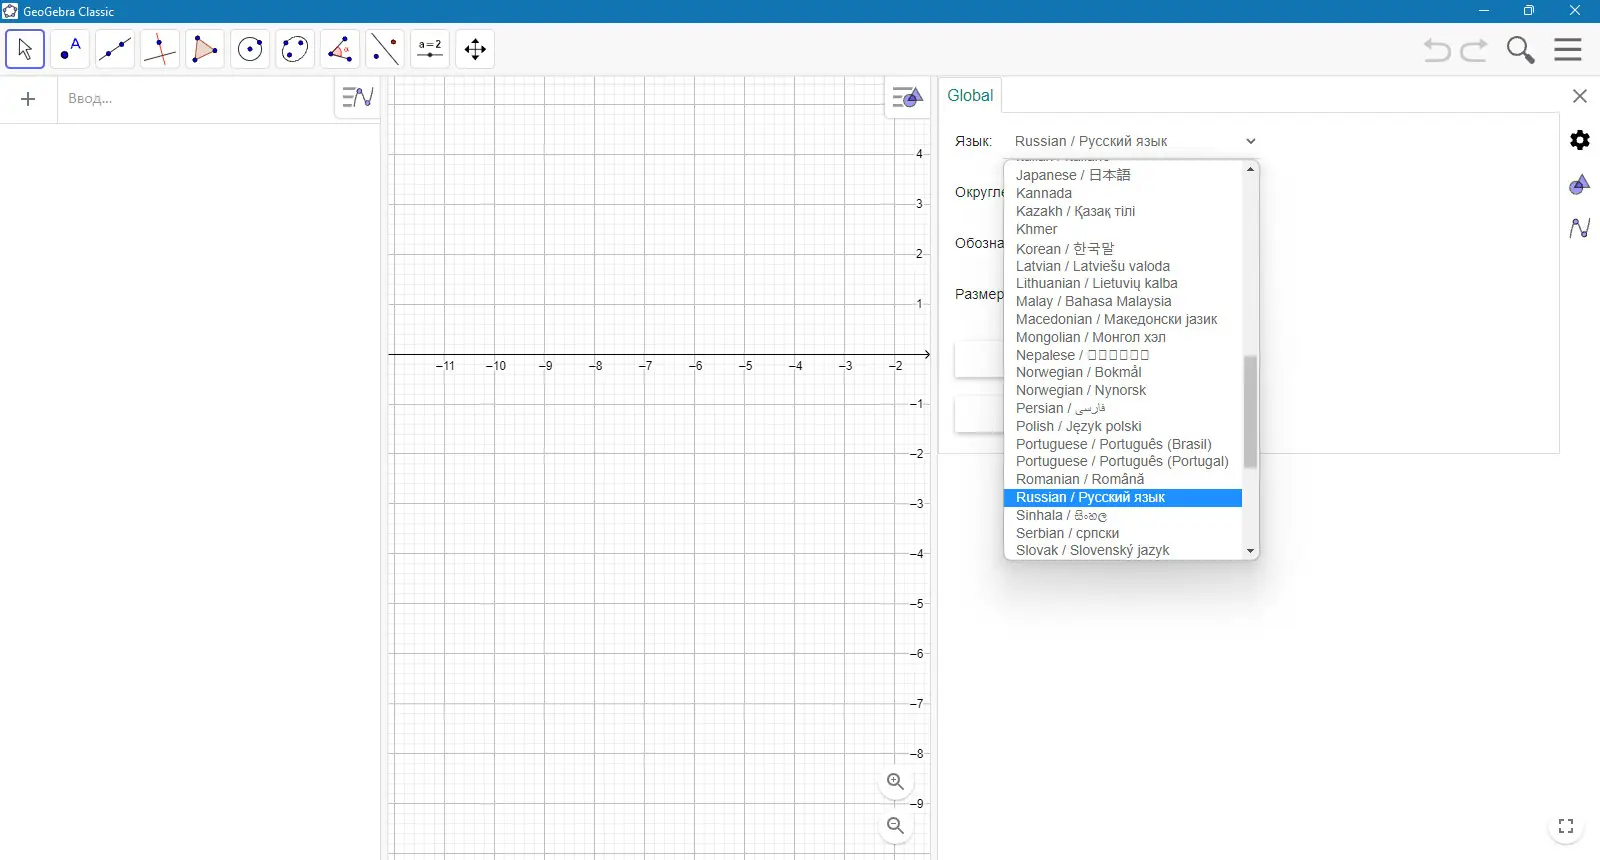The width and height of the screenshot is (1600, 860).
Task: Select the Slider a=2 tool
Action: coord(430,49)
